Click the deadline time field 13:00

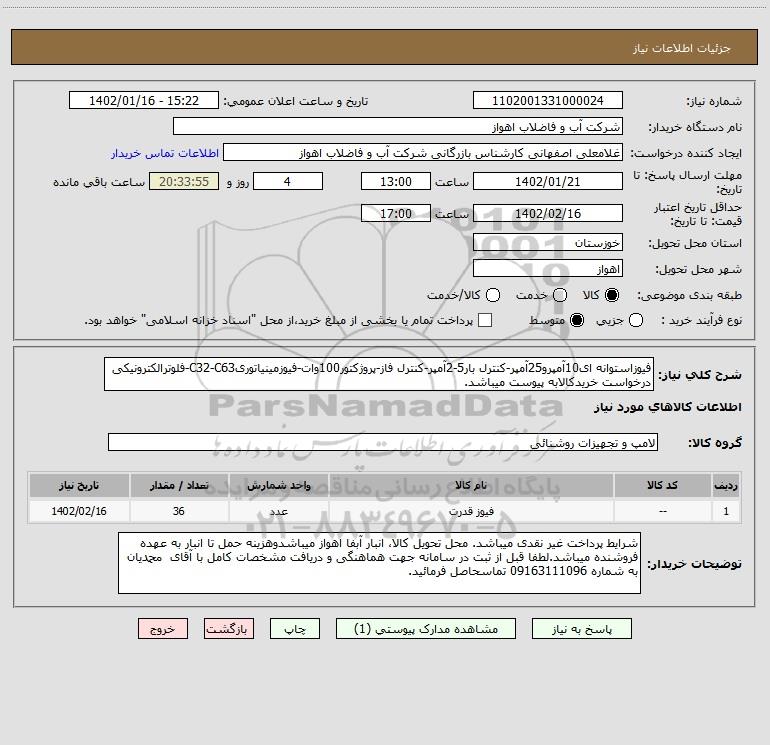(x=396, y=181)
